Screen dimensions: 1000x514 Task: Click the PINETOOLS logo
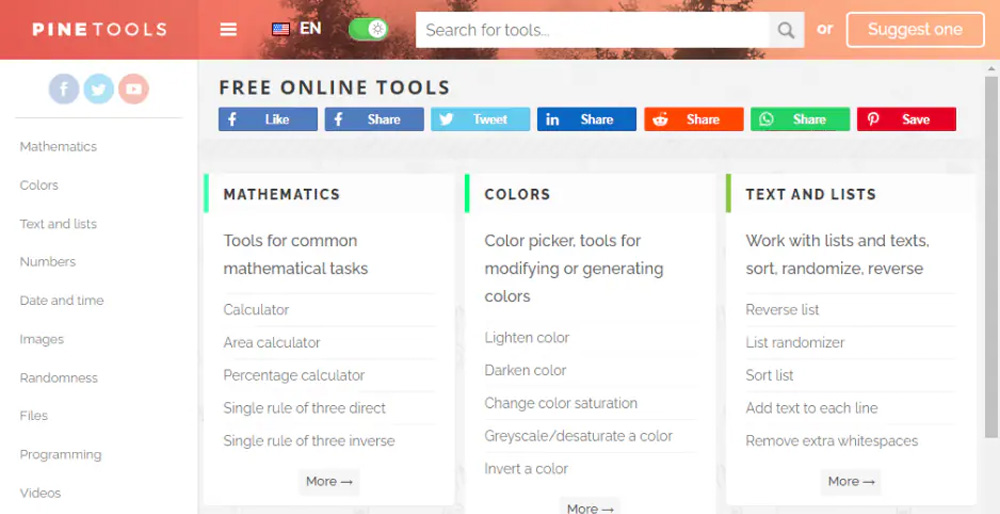tap(99, 29)
